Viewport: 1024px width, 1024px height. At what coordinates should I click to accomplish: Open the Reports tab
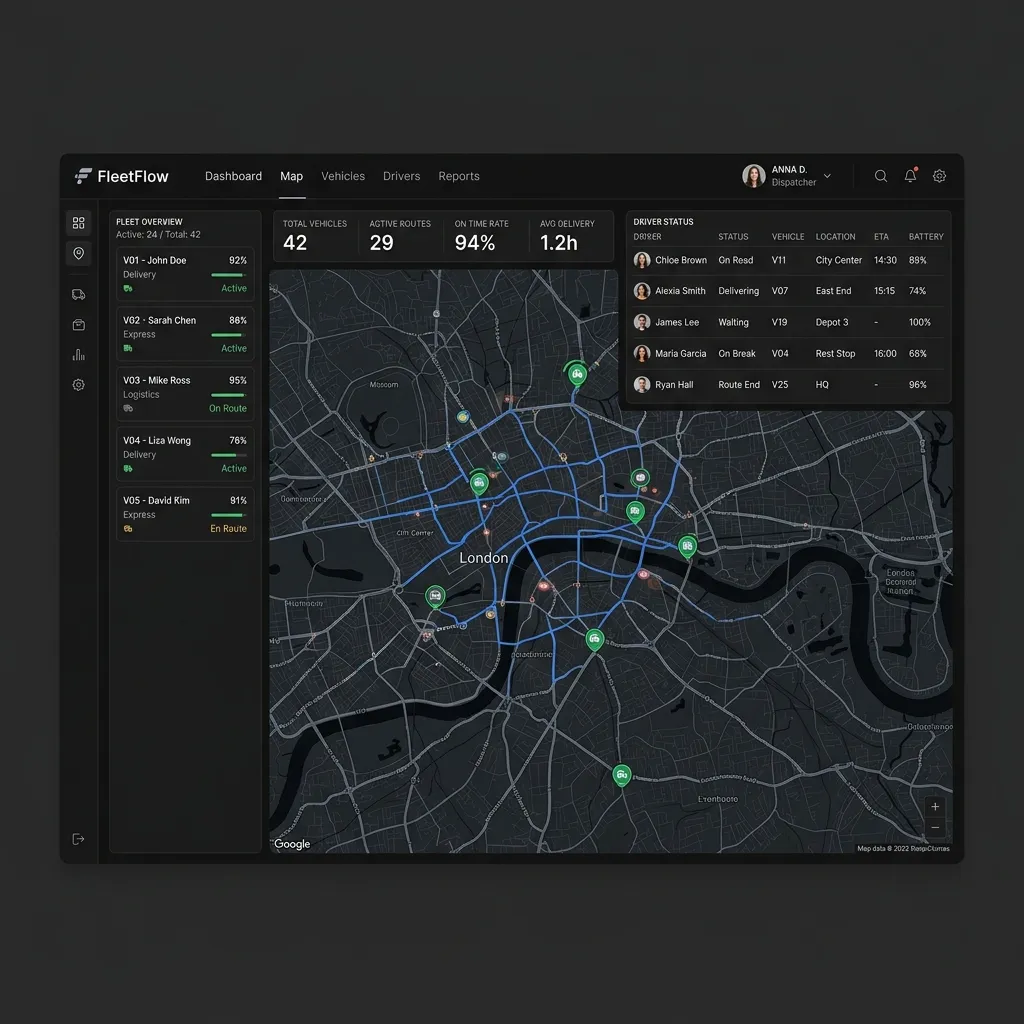459,176
